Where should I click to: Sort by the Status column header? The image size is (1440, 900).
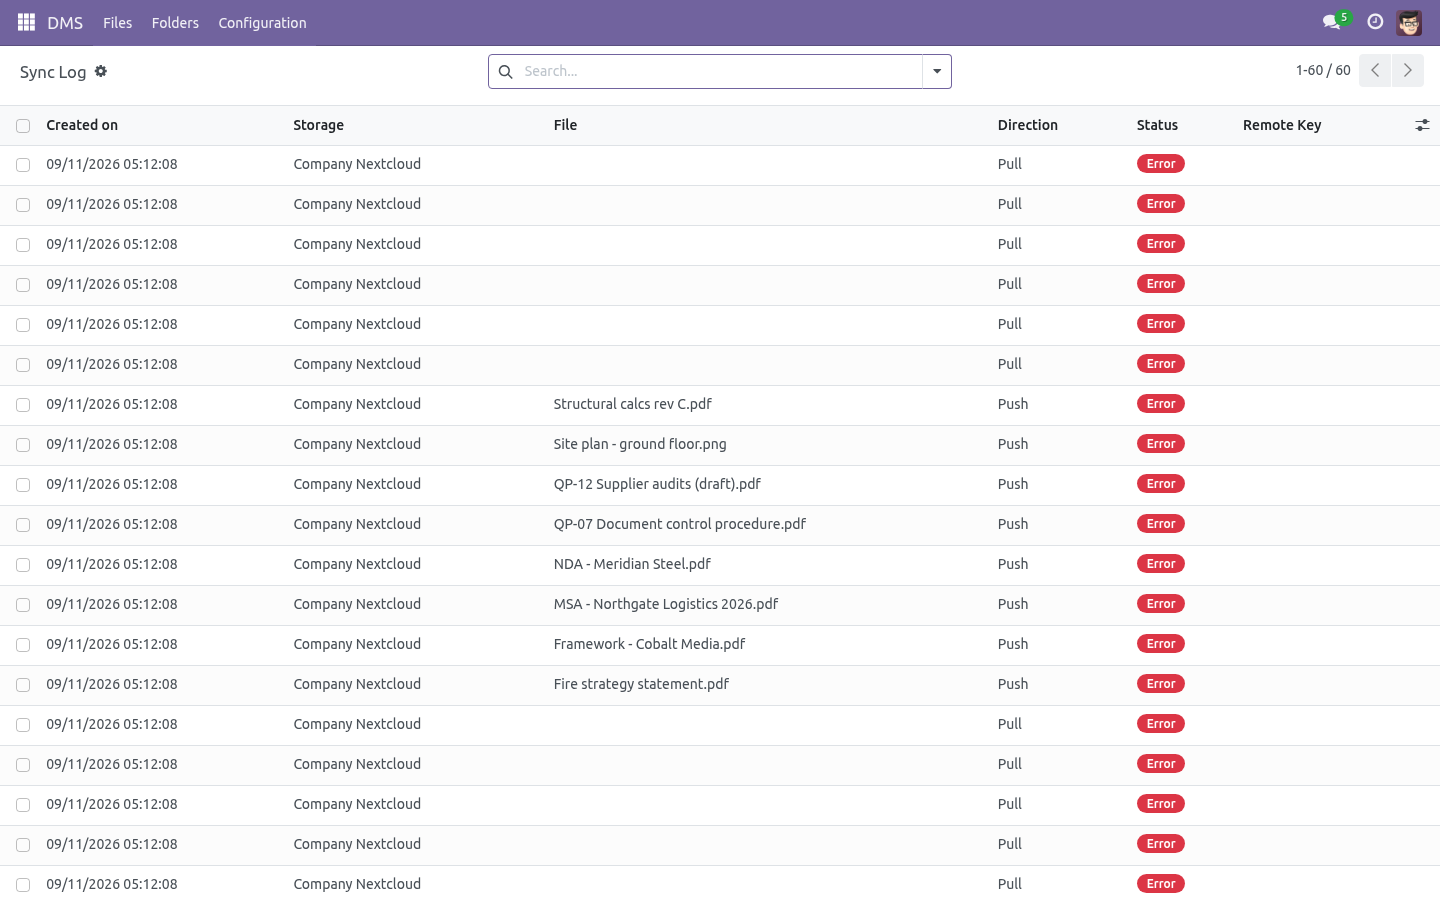[x=1157, y=125]
